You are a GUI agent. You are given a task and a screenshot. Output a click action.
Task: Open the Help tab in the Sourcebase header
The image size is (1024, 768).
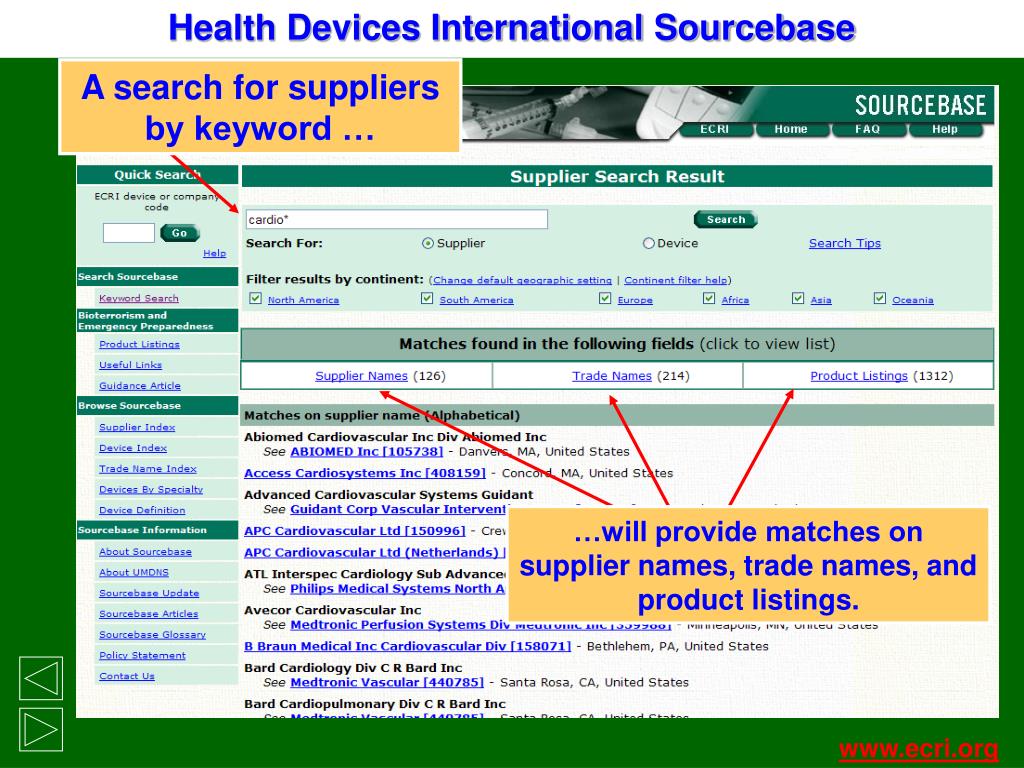[945, 129]
